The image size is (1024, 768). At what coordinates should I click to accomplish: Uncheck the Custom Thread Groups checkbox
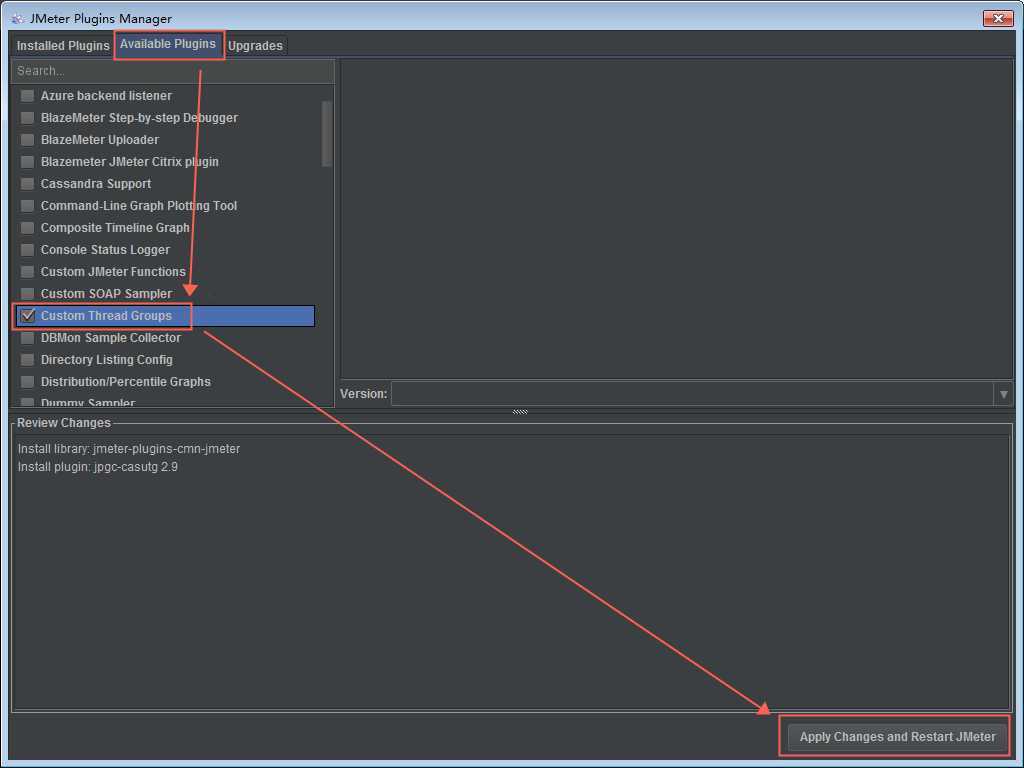coord(27,316)
